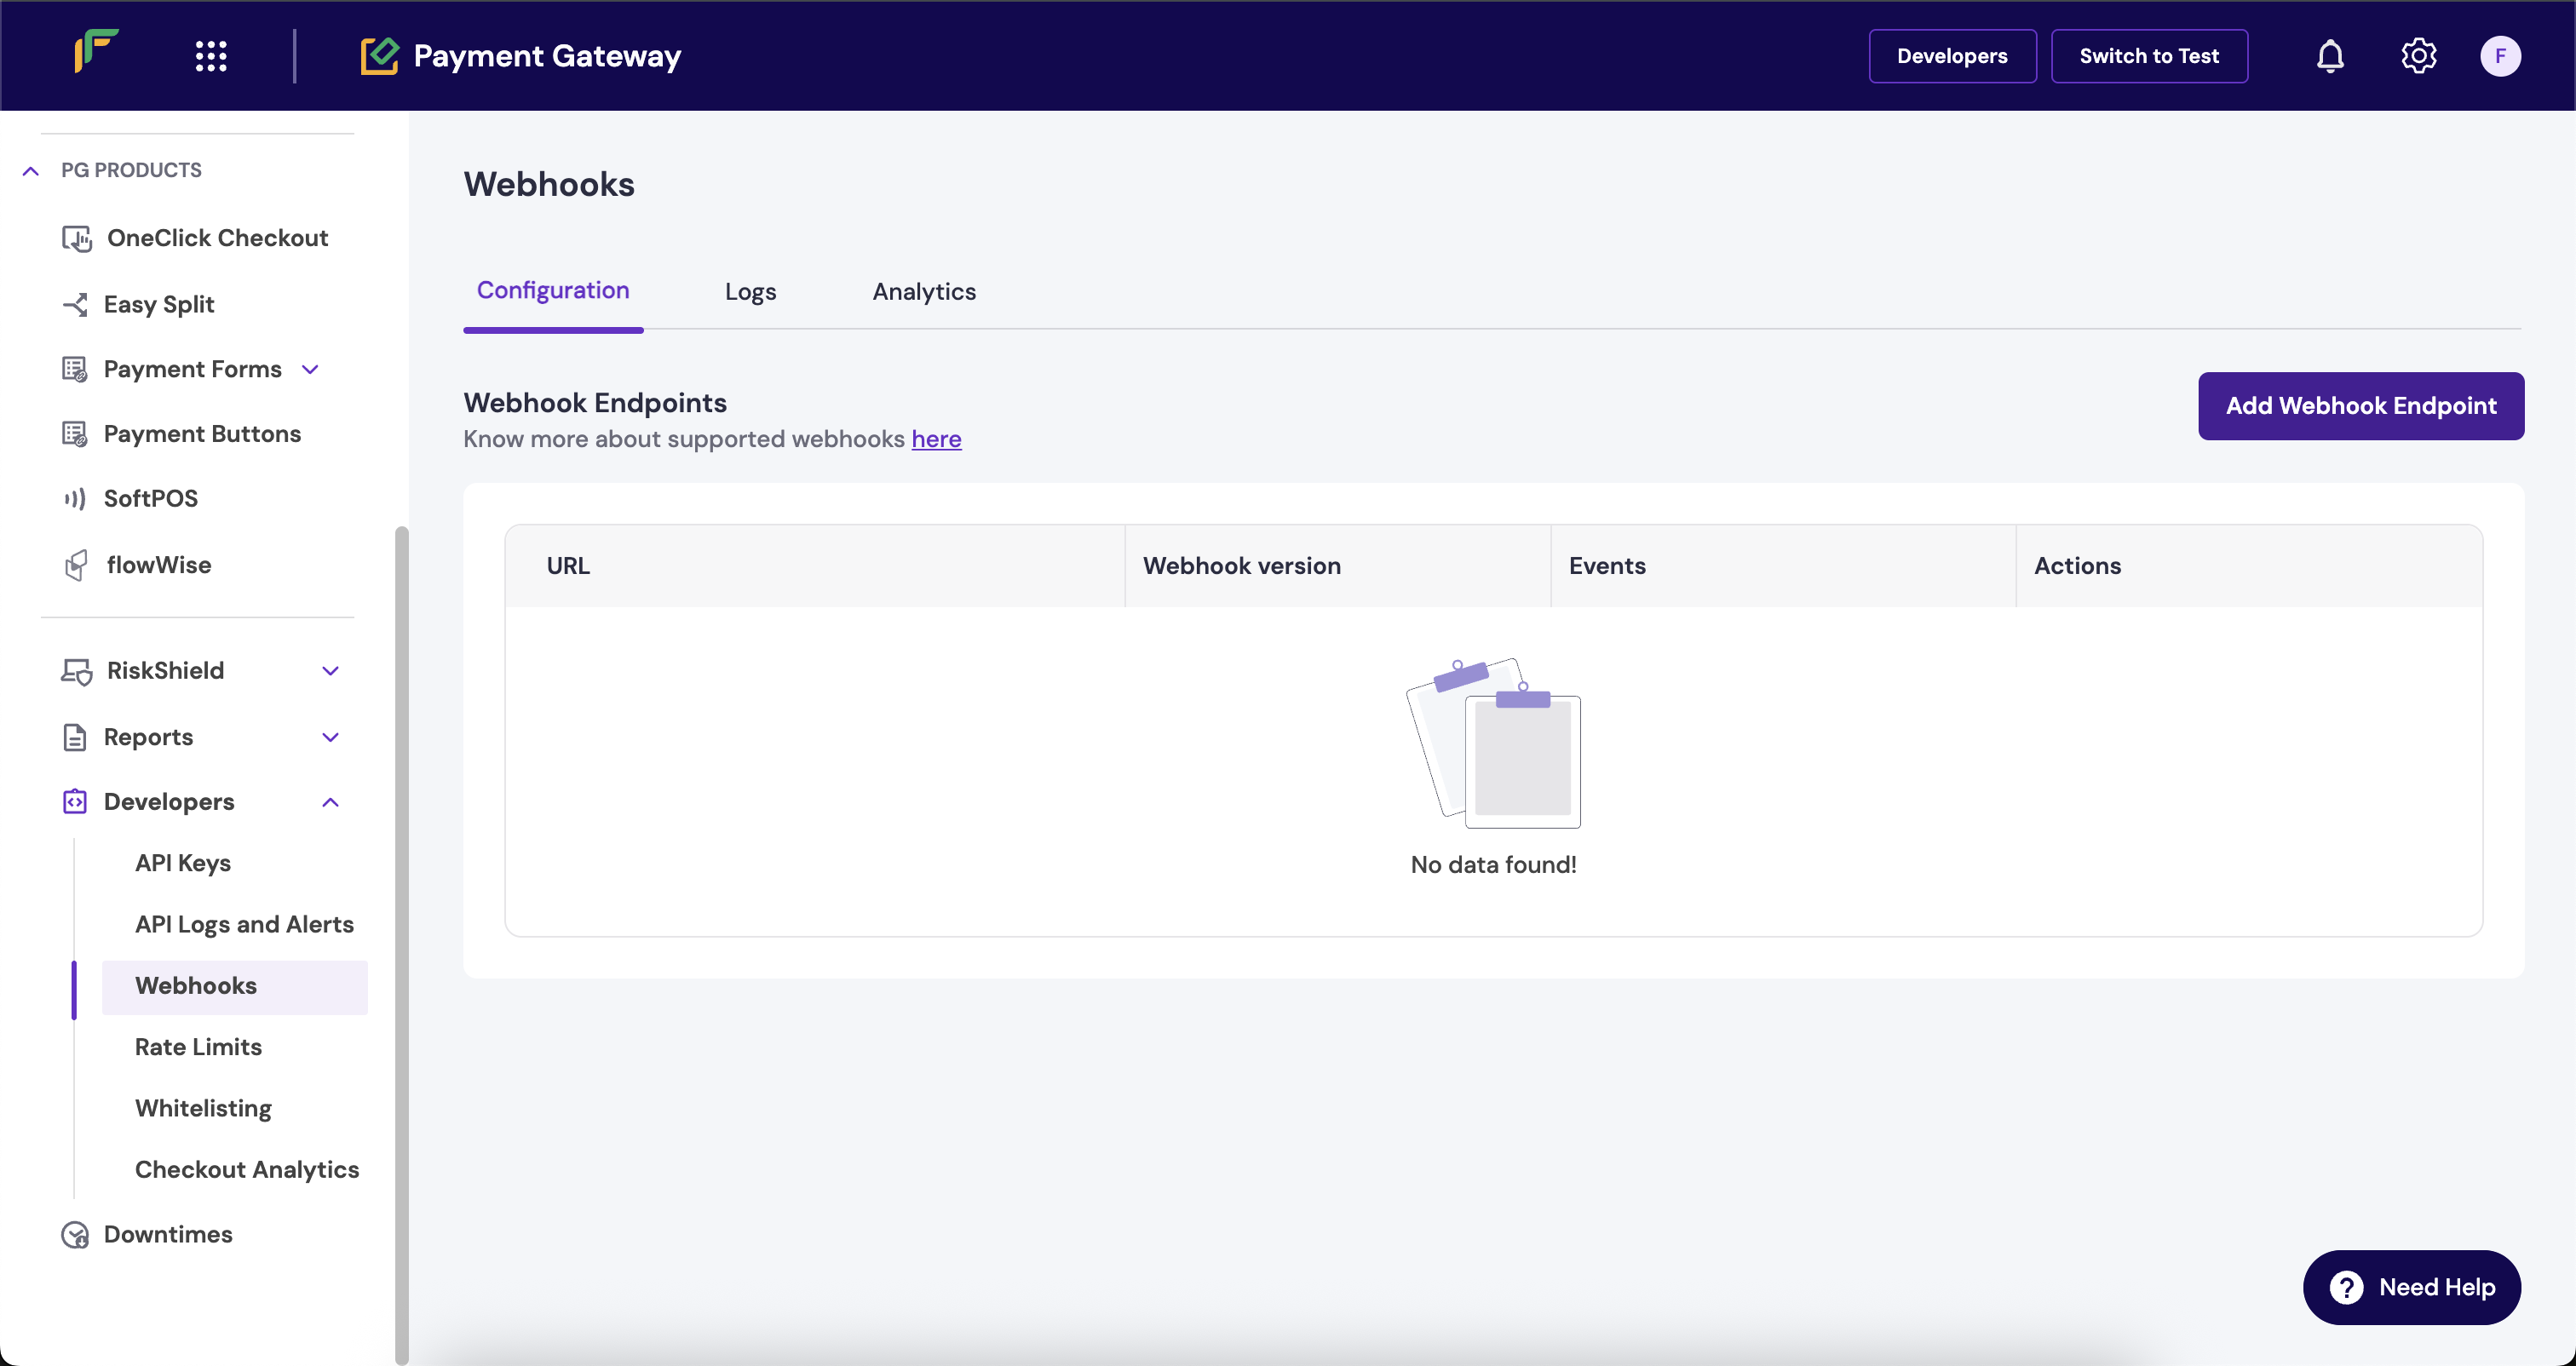Click the Downtimes icon in sidebar
This screenshot has width=2576, height=1366.
click(75, 1235)
